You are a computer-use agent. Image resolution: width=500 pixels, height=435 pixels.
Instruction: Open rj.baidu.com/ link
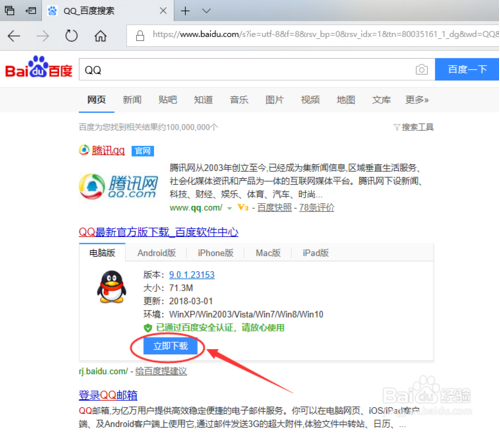tap(103, 371)
